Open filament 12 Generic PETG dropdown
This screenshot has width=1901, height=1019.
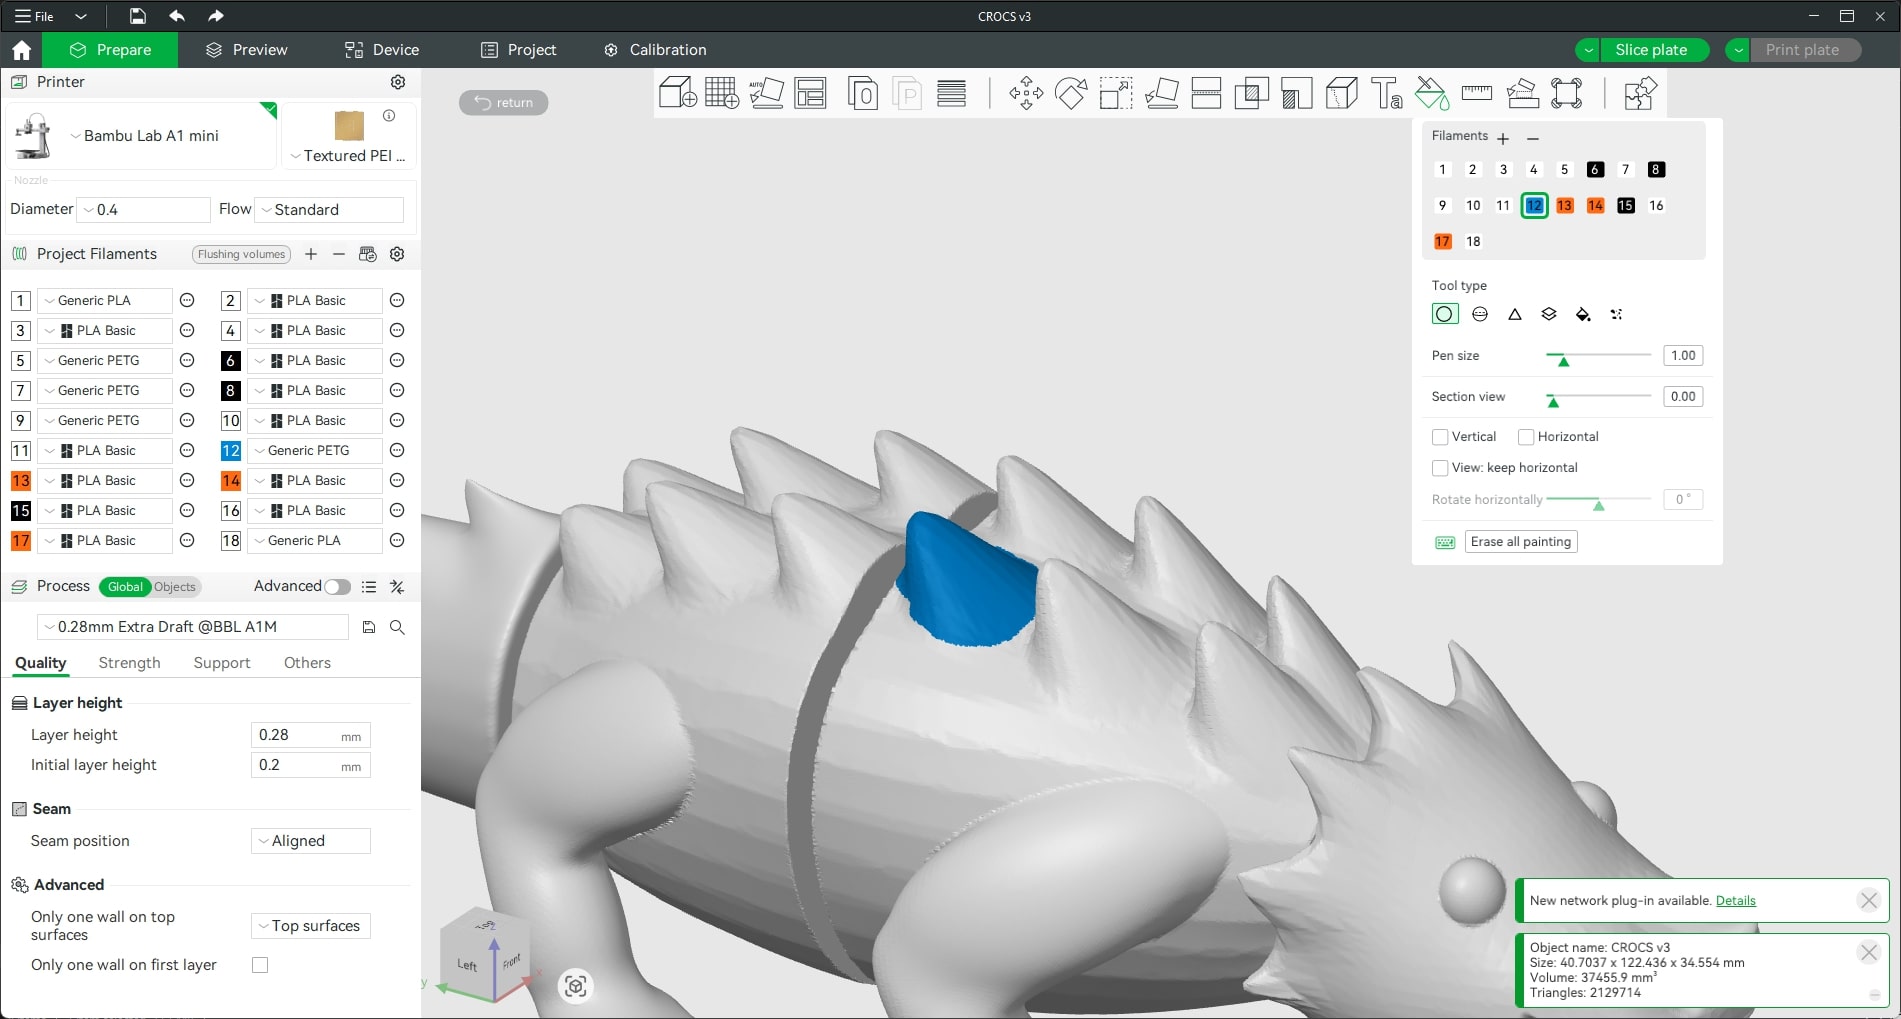coord(314,451)
